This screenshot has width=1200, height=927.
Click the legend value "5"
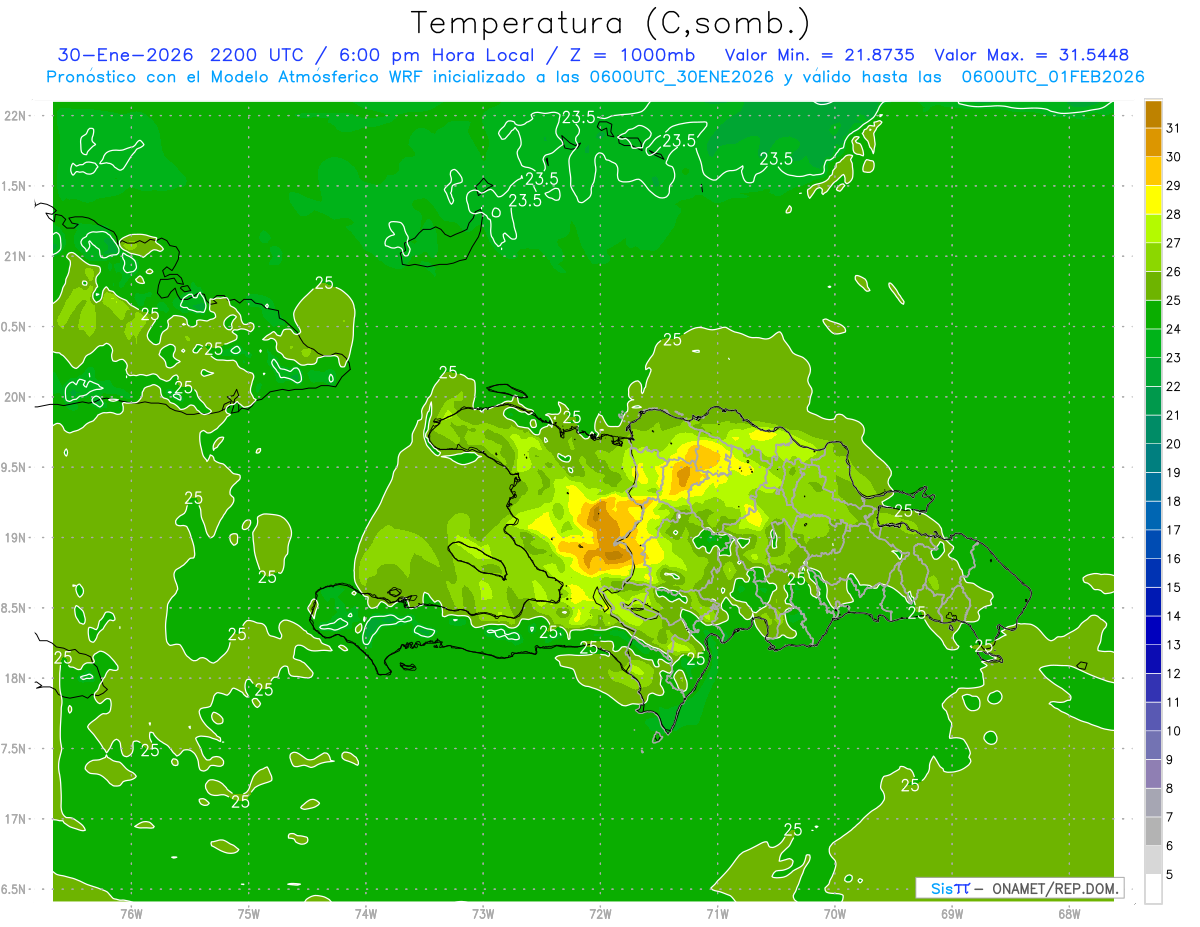pos(1170,875)
